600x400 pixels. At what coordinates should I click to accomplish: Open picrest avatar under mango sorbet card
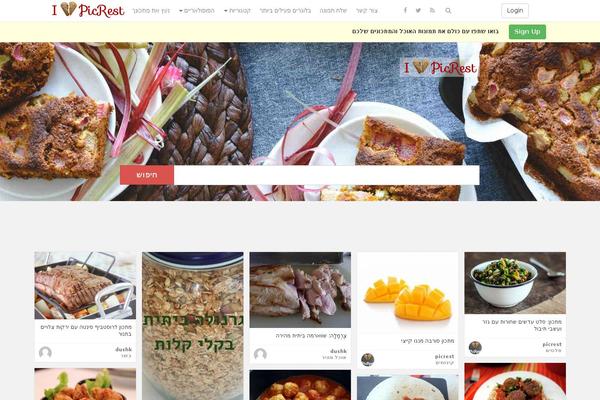tap(368, 359)
